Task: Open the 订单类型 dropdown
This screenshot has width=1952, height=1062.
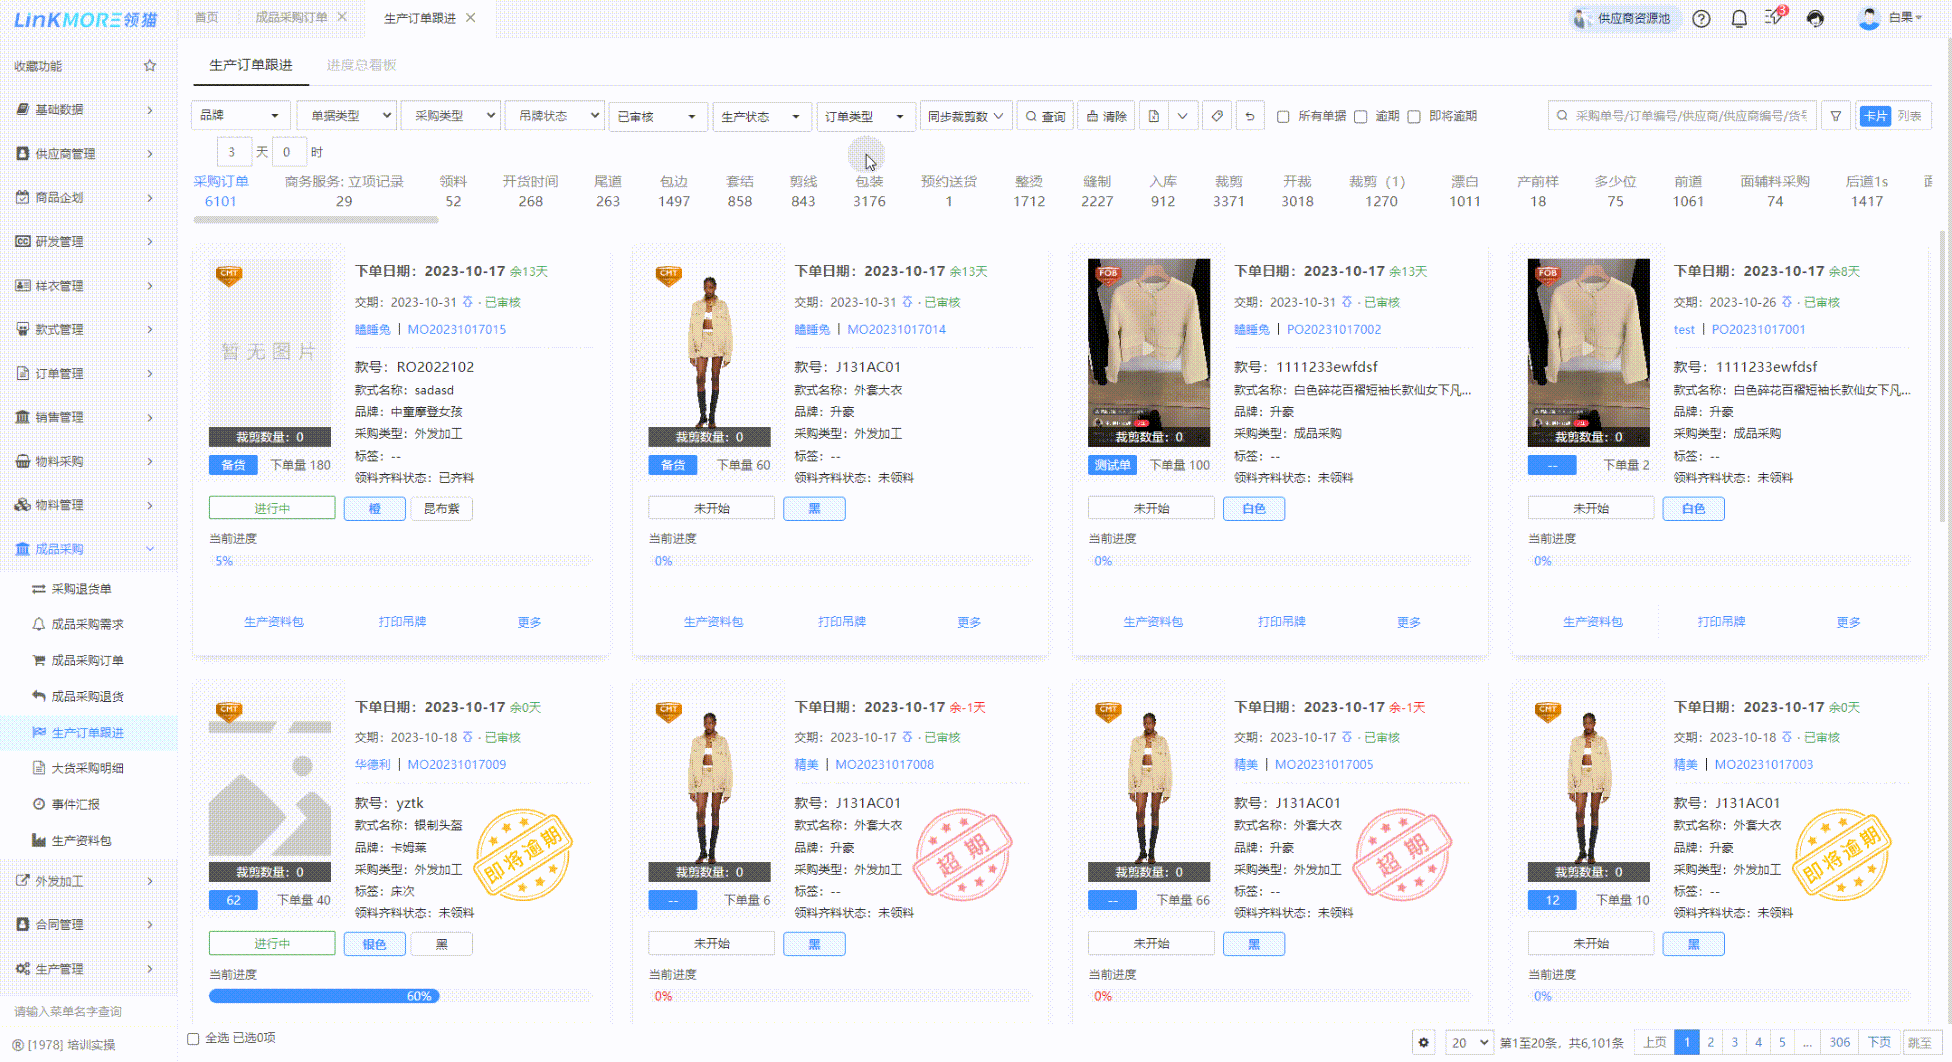Action: [866, 117]
